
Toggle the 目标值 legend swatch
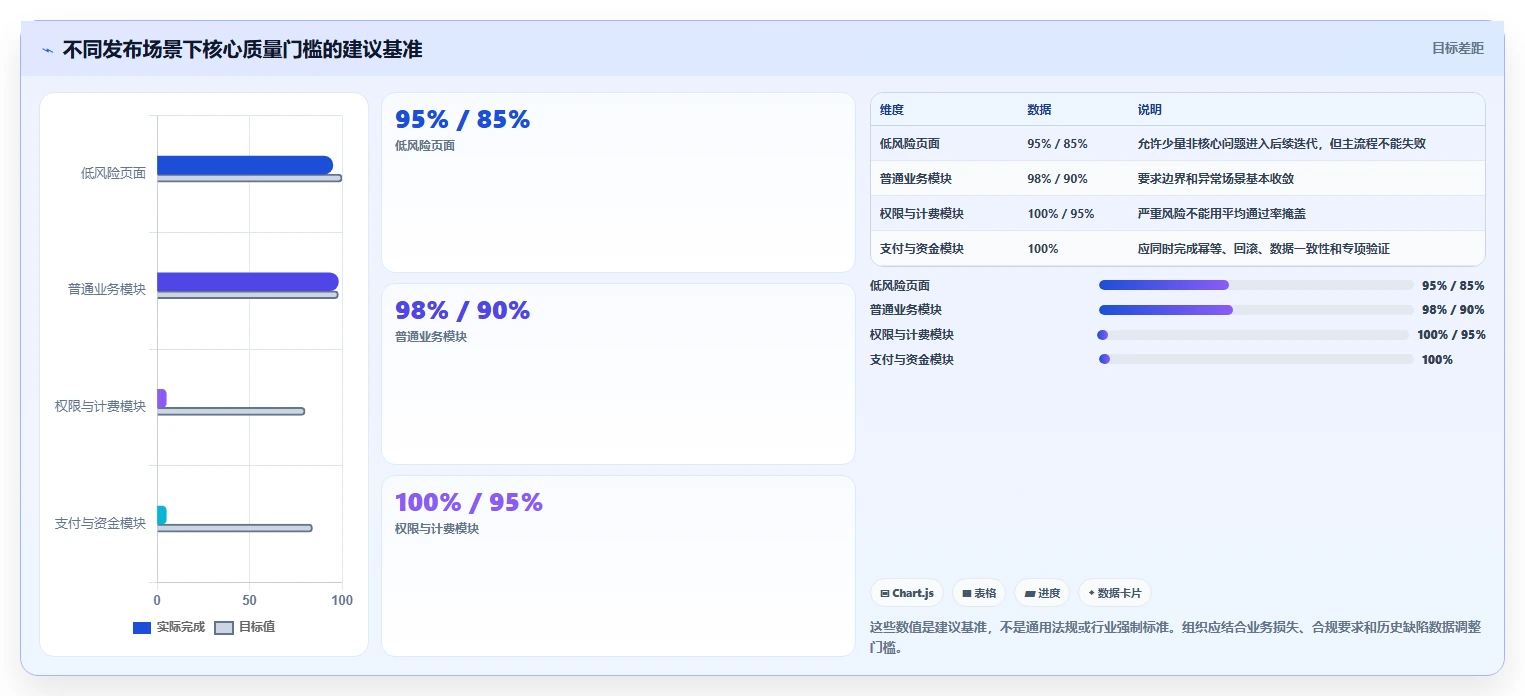[x=224, y=627]
